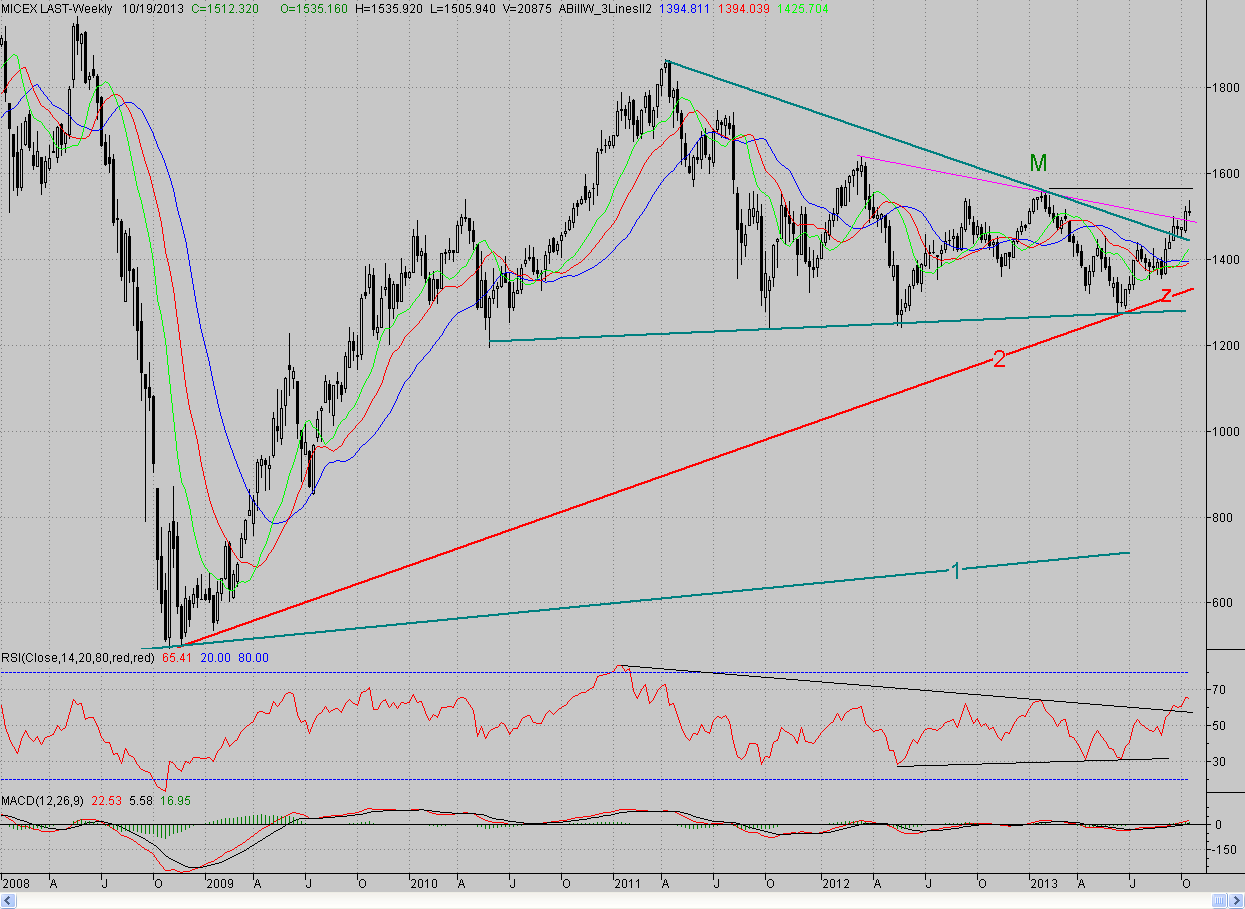Click the MICEX LAST-Weekly chart title
Image resolution: width=1245 pixels, height=909 pixels.
pyautogui.click(x=59, y=8)
